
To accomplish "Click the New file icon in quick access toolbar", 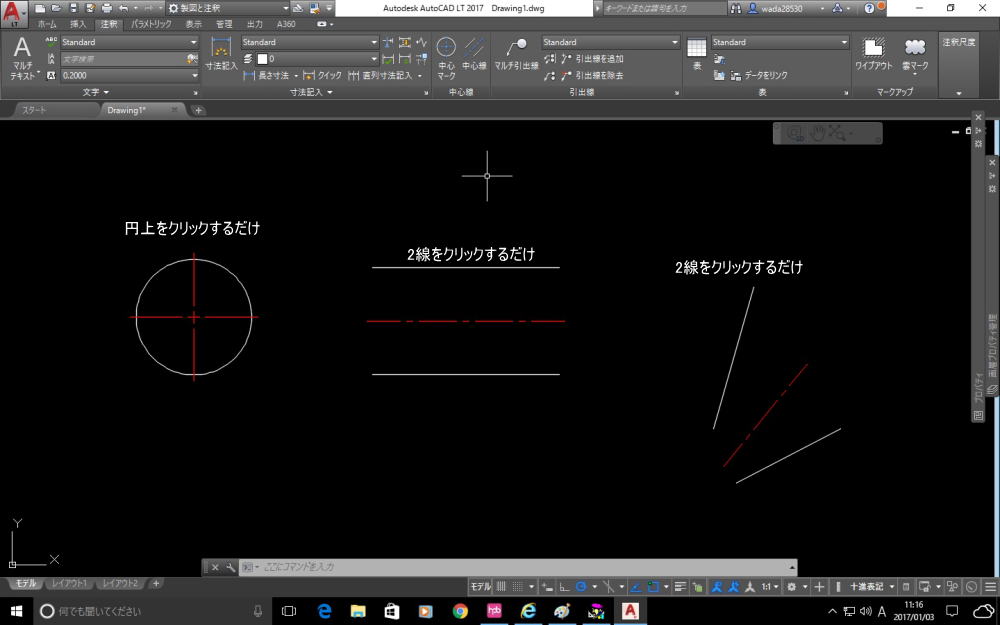I will [x=40, y=8].
